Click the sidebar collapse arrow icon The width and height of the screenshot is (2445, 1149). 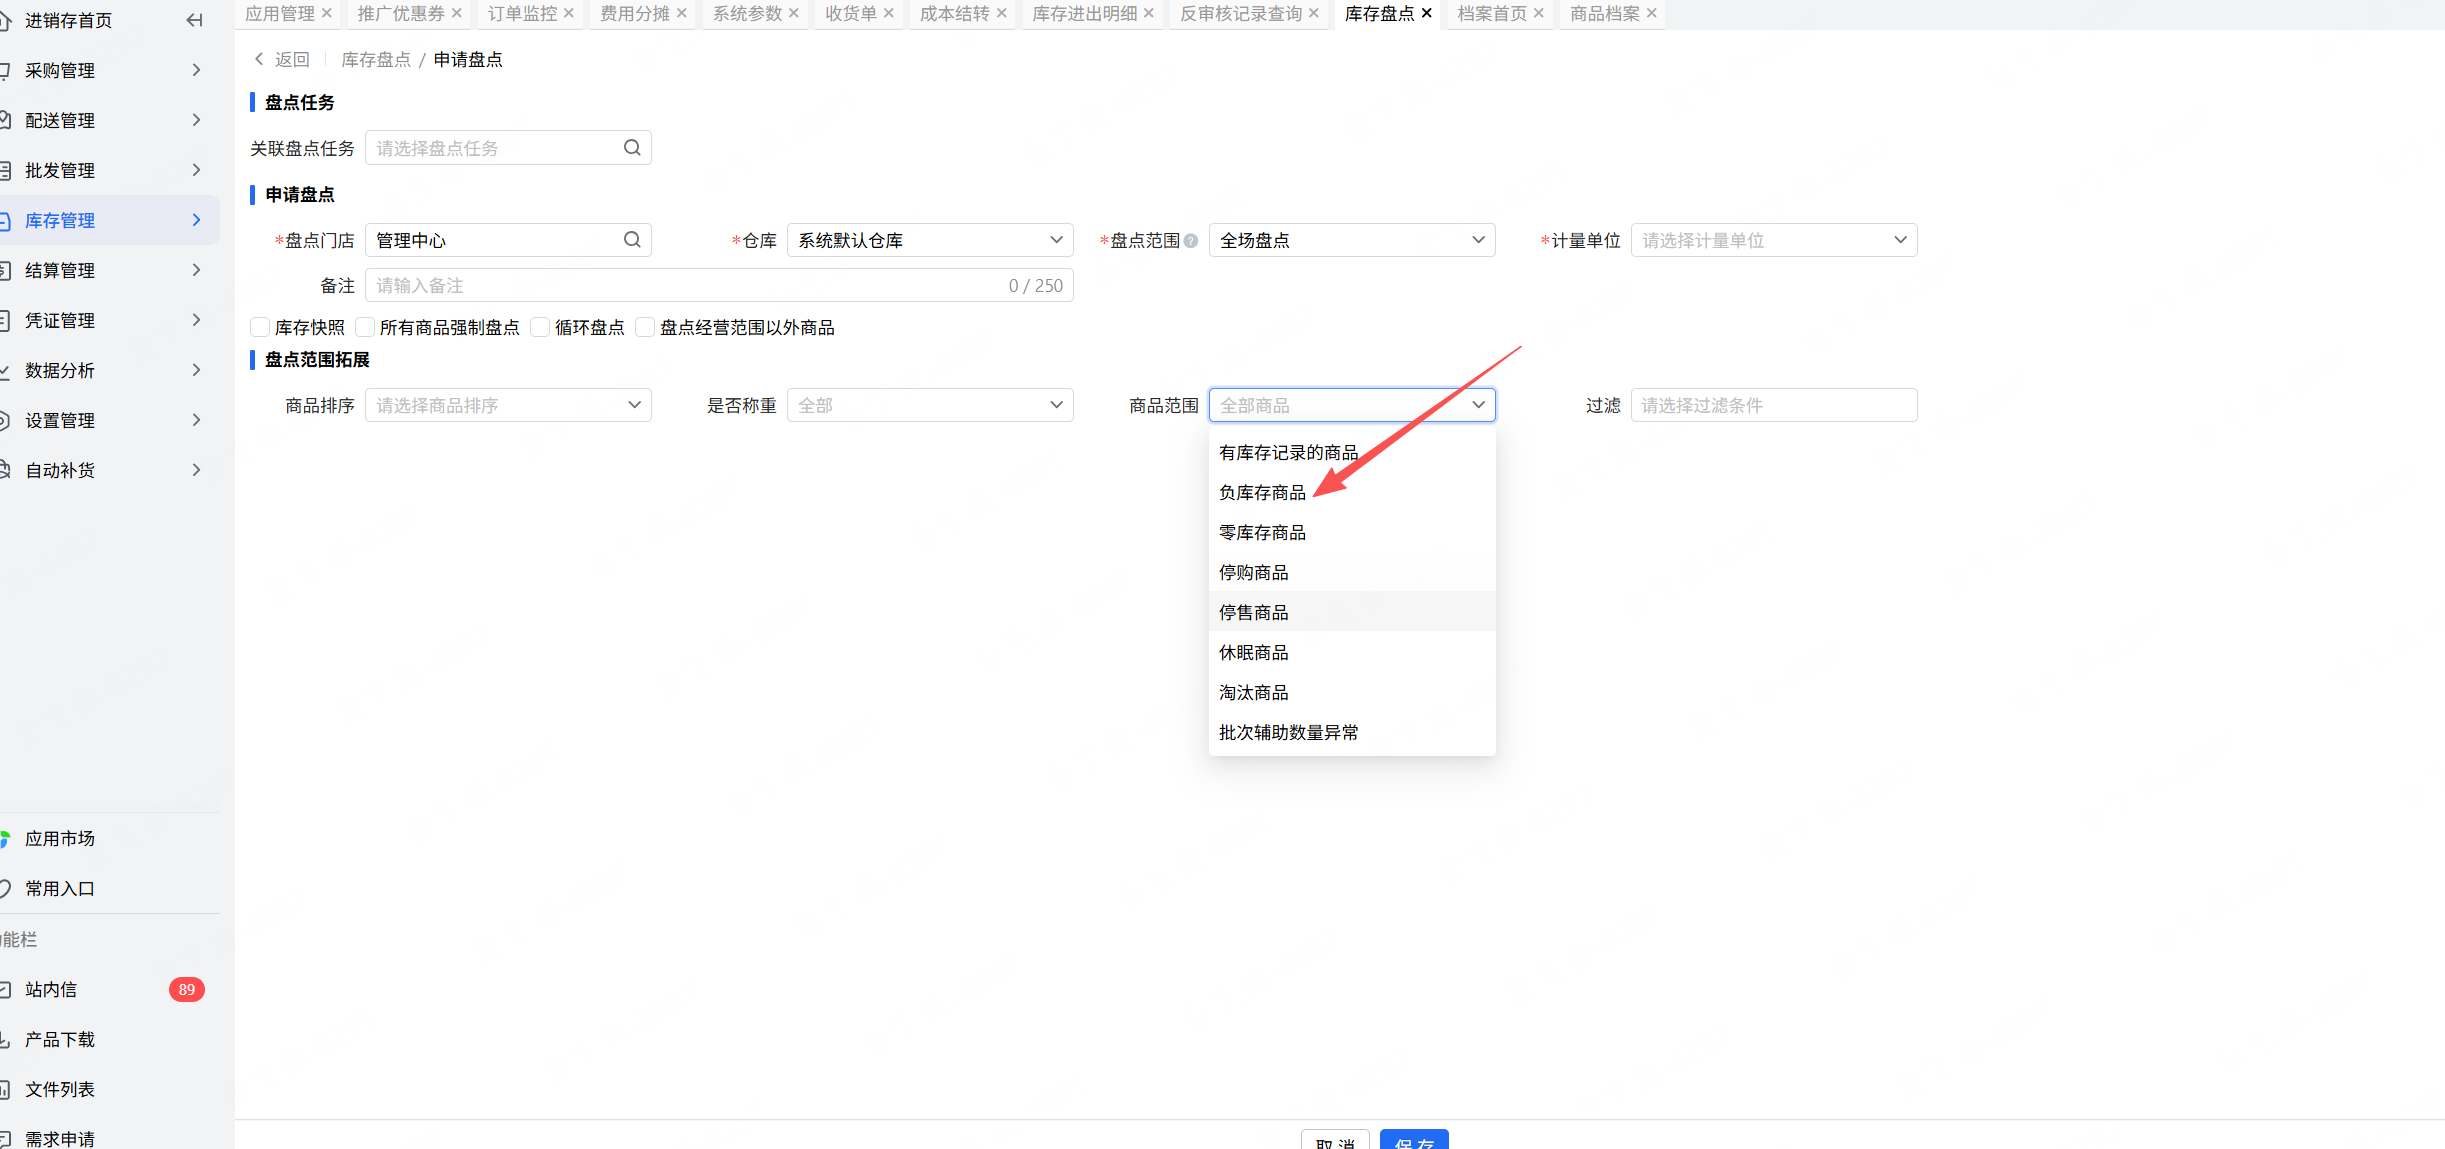click(195, 20)
